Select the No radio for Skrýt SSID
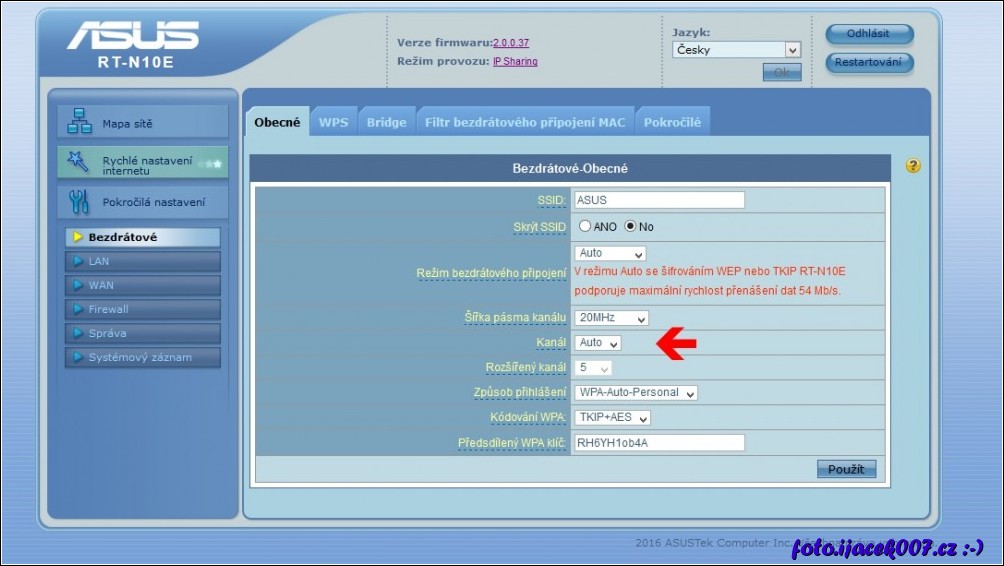Viewport: 1004px width, 566px height. pyautogui.click(x=630, y=227)
